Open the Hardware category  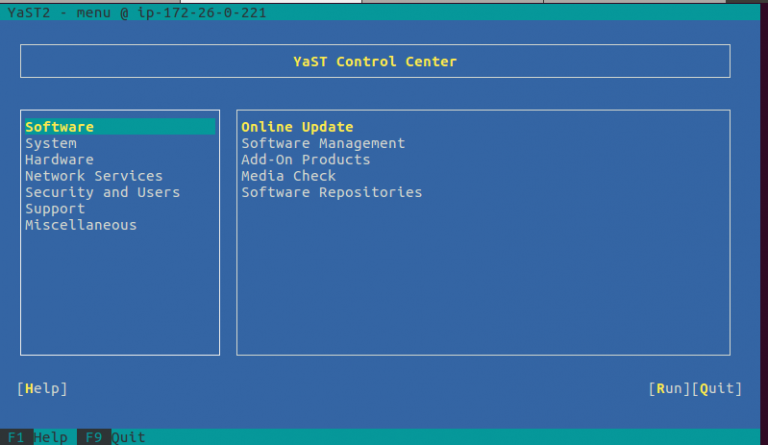point(59,160)
